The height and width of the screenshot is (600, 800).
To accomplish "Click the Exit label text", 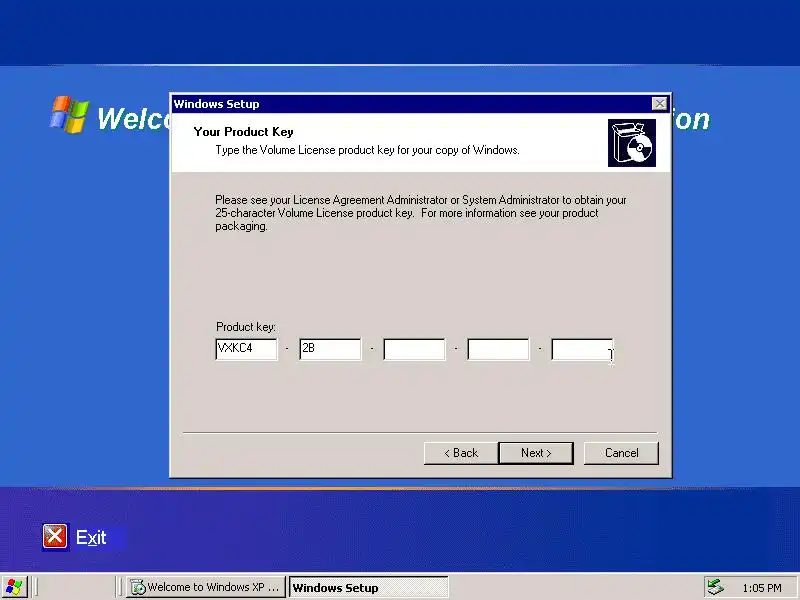I will pyautogui.click(x=91, y=538).
